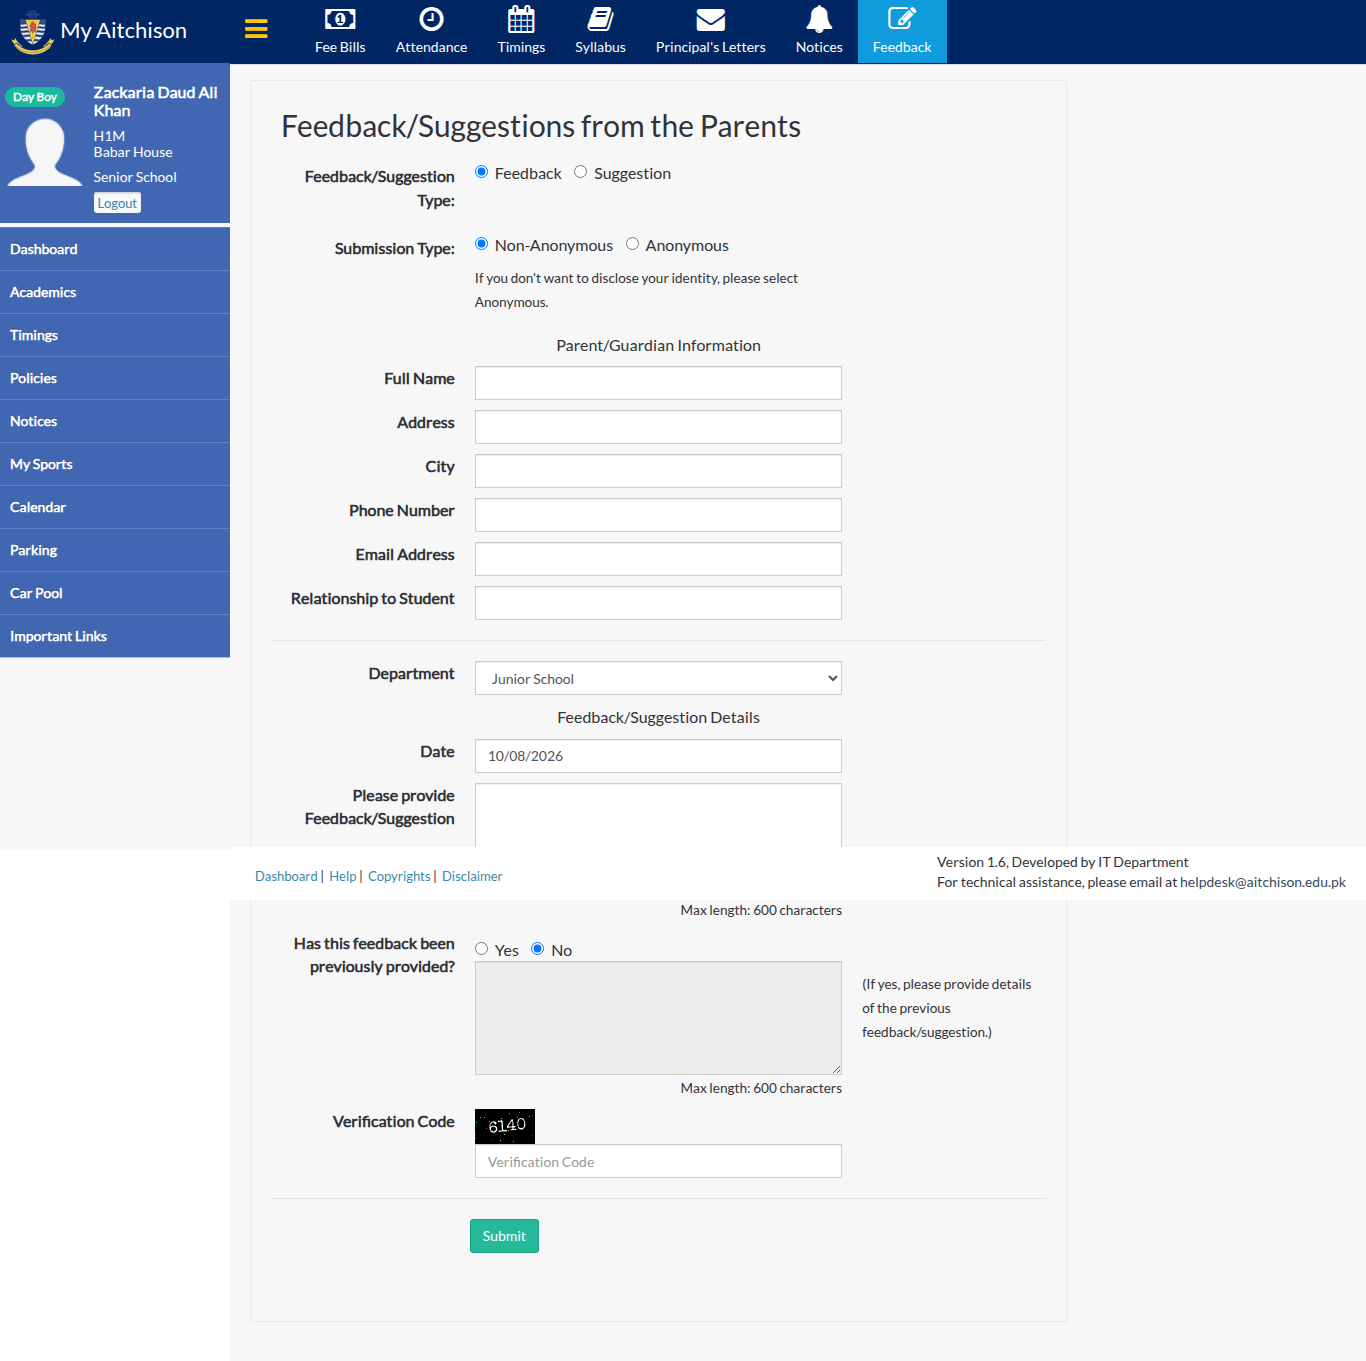Open Calendar in the sidebar
This screenshot has width=1366, height=1361.
[115, 507]
